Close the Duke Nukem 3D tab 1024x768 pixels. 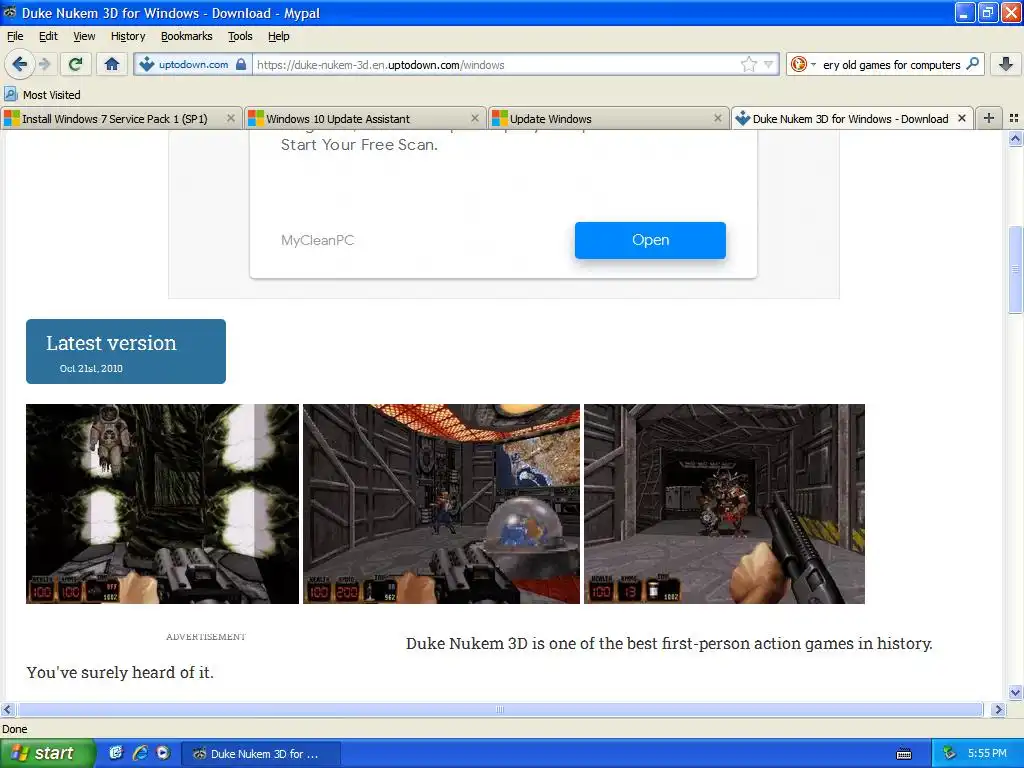pos(962,118)
